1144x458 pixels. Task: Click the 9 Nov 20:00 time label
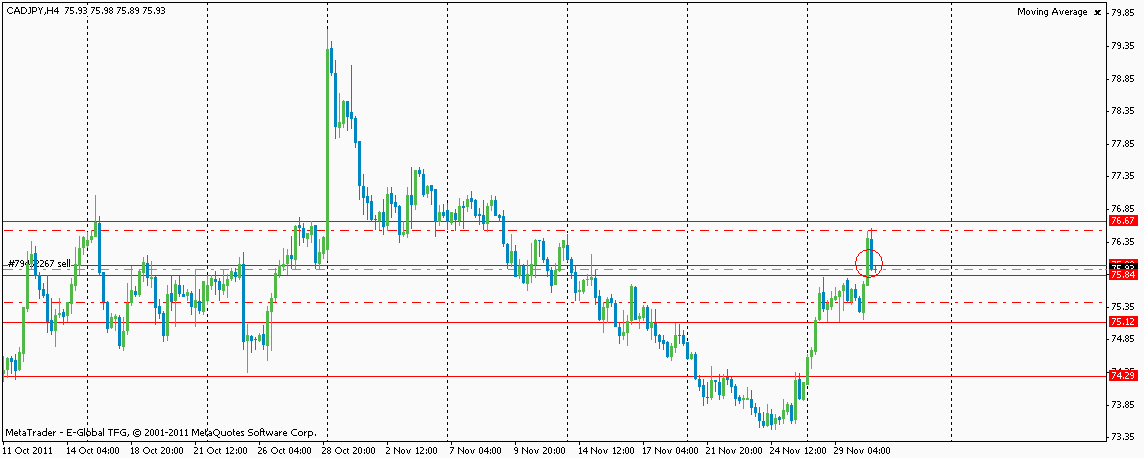(x=541, y=450)
